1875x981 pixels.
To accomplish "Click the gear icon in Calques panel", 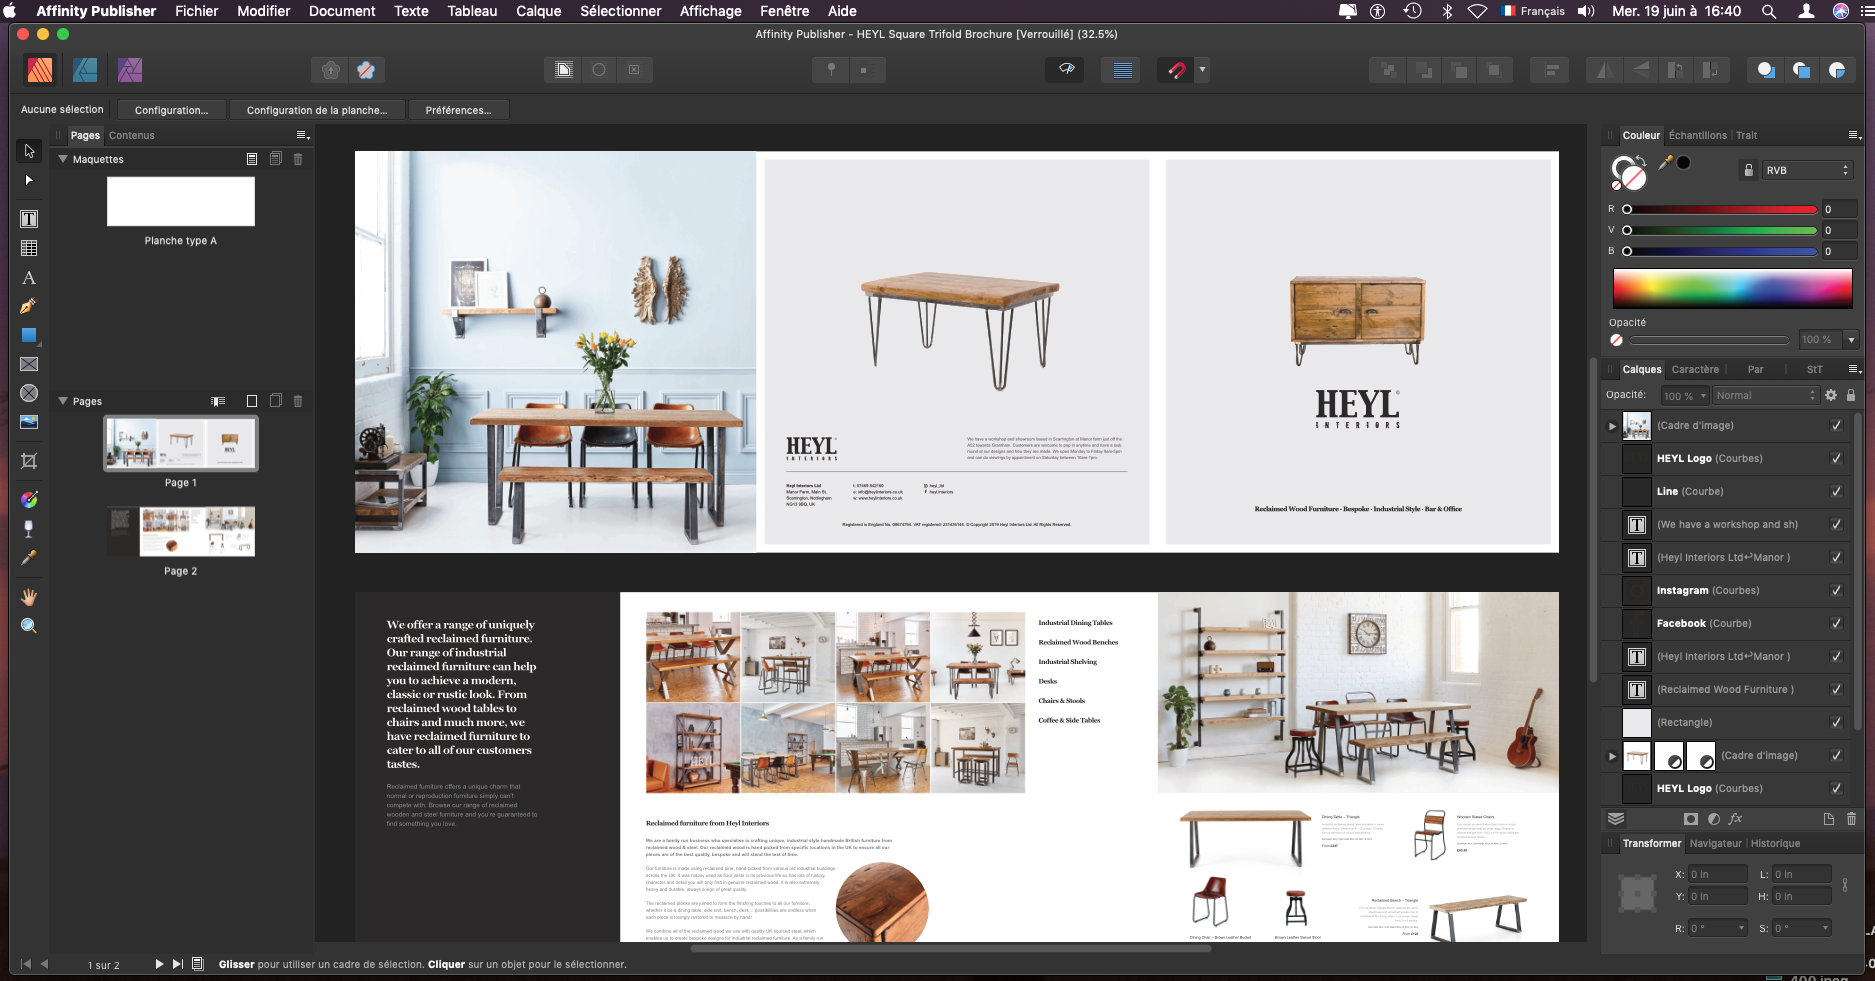I will pos(1831,395).
